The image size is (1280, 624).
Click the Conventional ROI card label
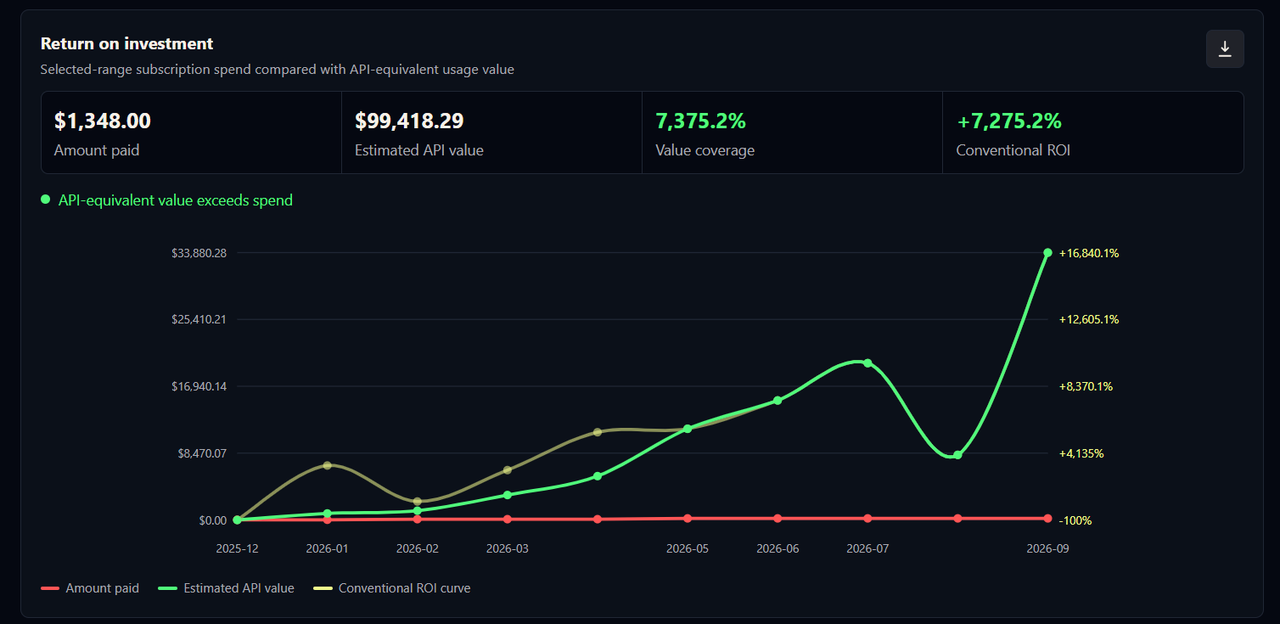tap(1013, 150)
